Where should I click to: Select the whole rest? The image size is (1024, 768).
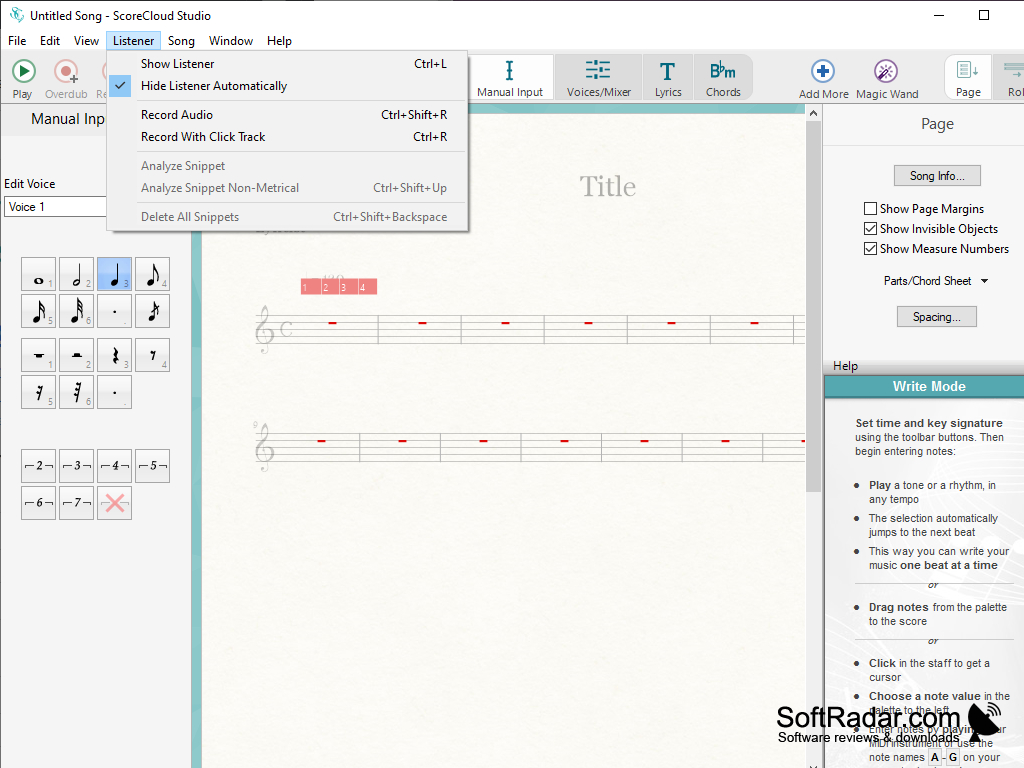pos(39,355)
